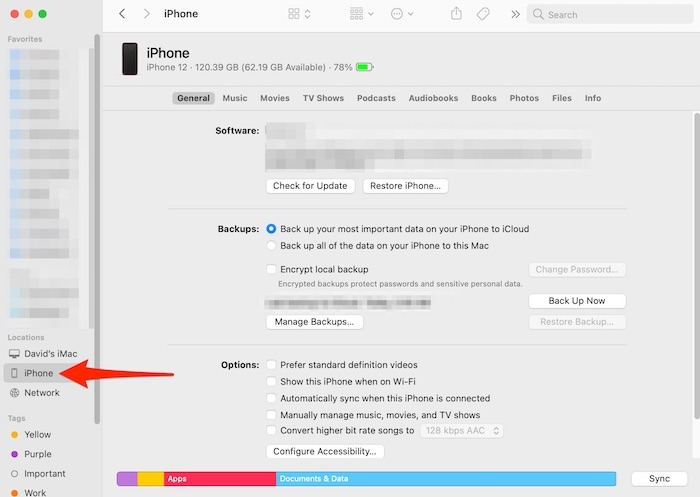Screen dimensions: 700x497
Task: Click the Sync button
Action: [x=659, y=479]
